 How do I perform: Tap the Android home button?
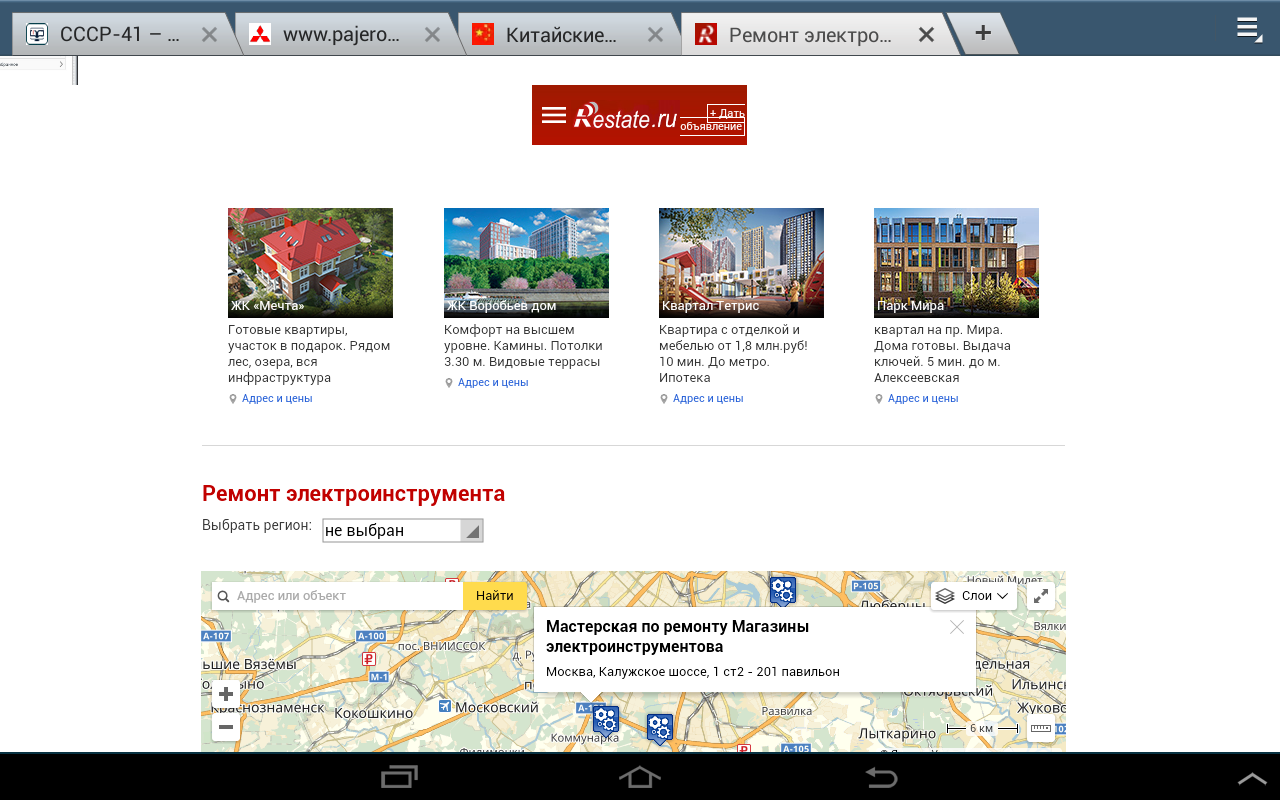pyautogui.click(x=639, y=777)
